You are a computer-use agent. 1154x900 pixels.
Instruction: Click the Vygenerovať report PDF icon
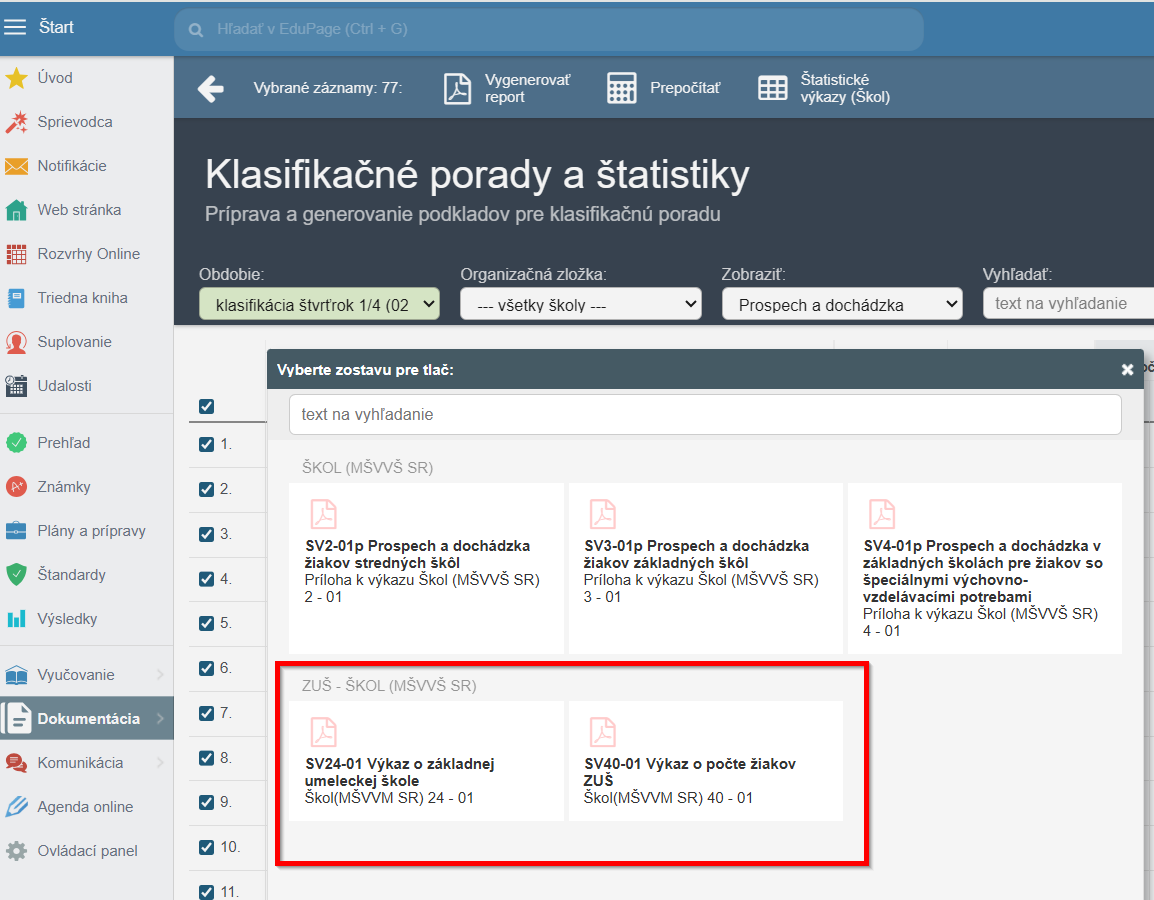coord(457,89)
